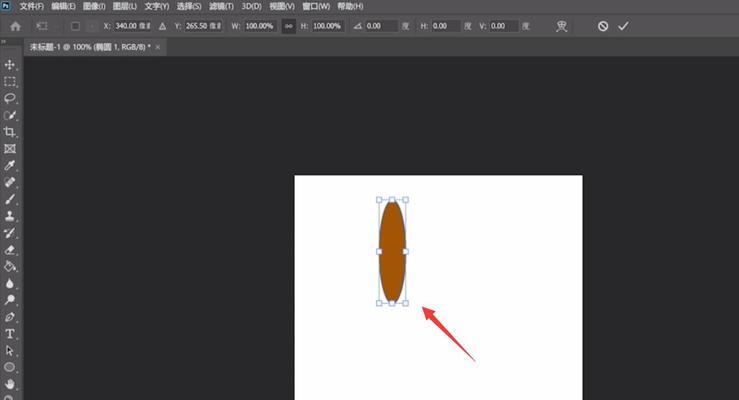This screenshot has width=739, height=400.
Task: Cancel the transform with the circle-slash button
Action: pyautogui.click(x=603, y=26)
